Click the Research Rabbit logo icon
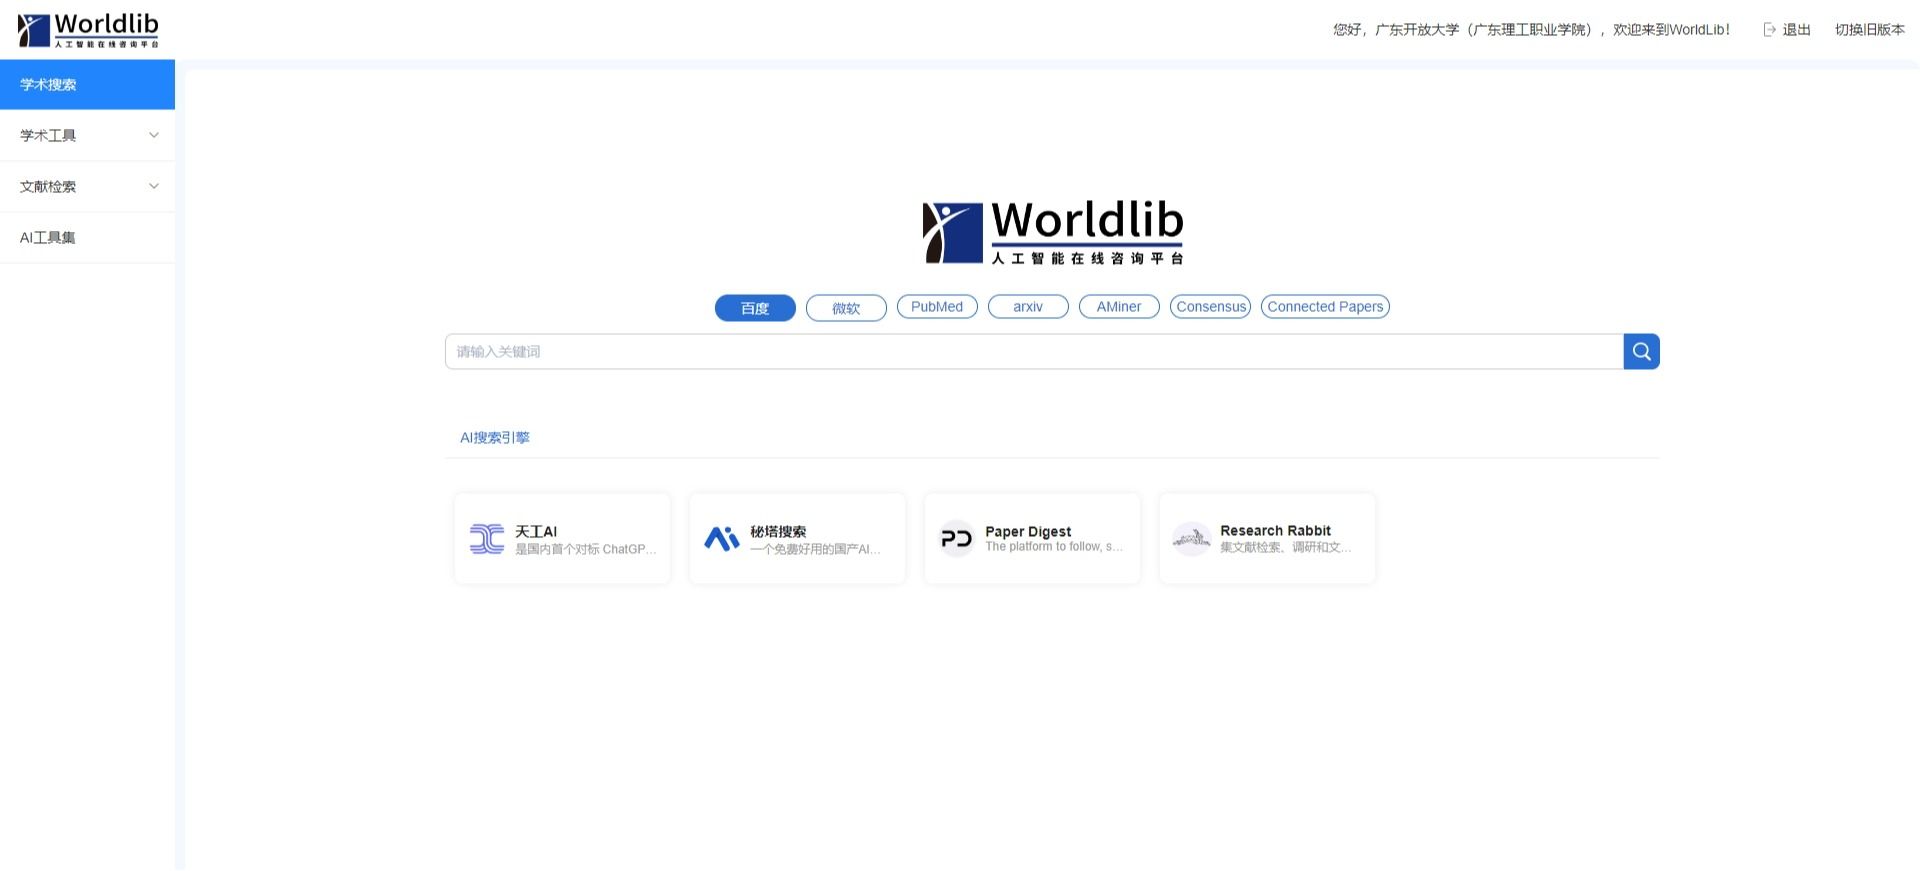This screenshot has height=871, width=1920. click(x=1191, y=539)
